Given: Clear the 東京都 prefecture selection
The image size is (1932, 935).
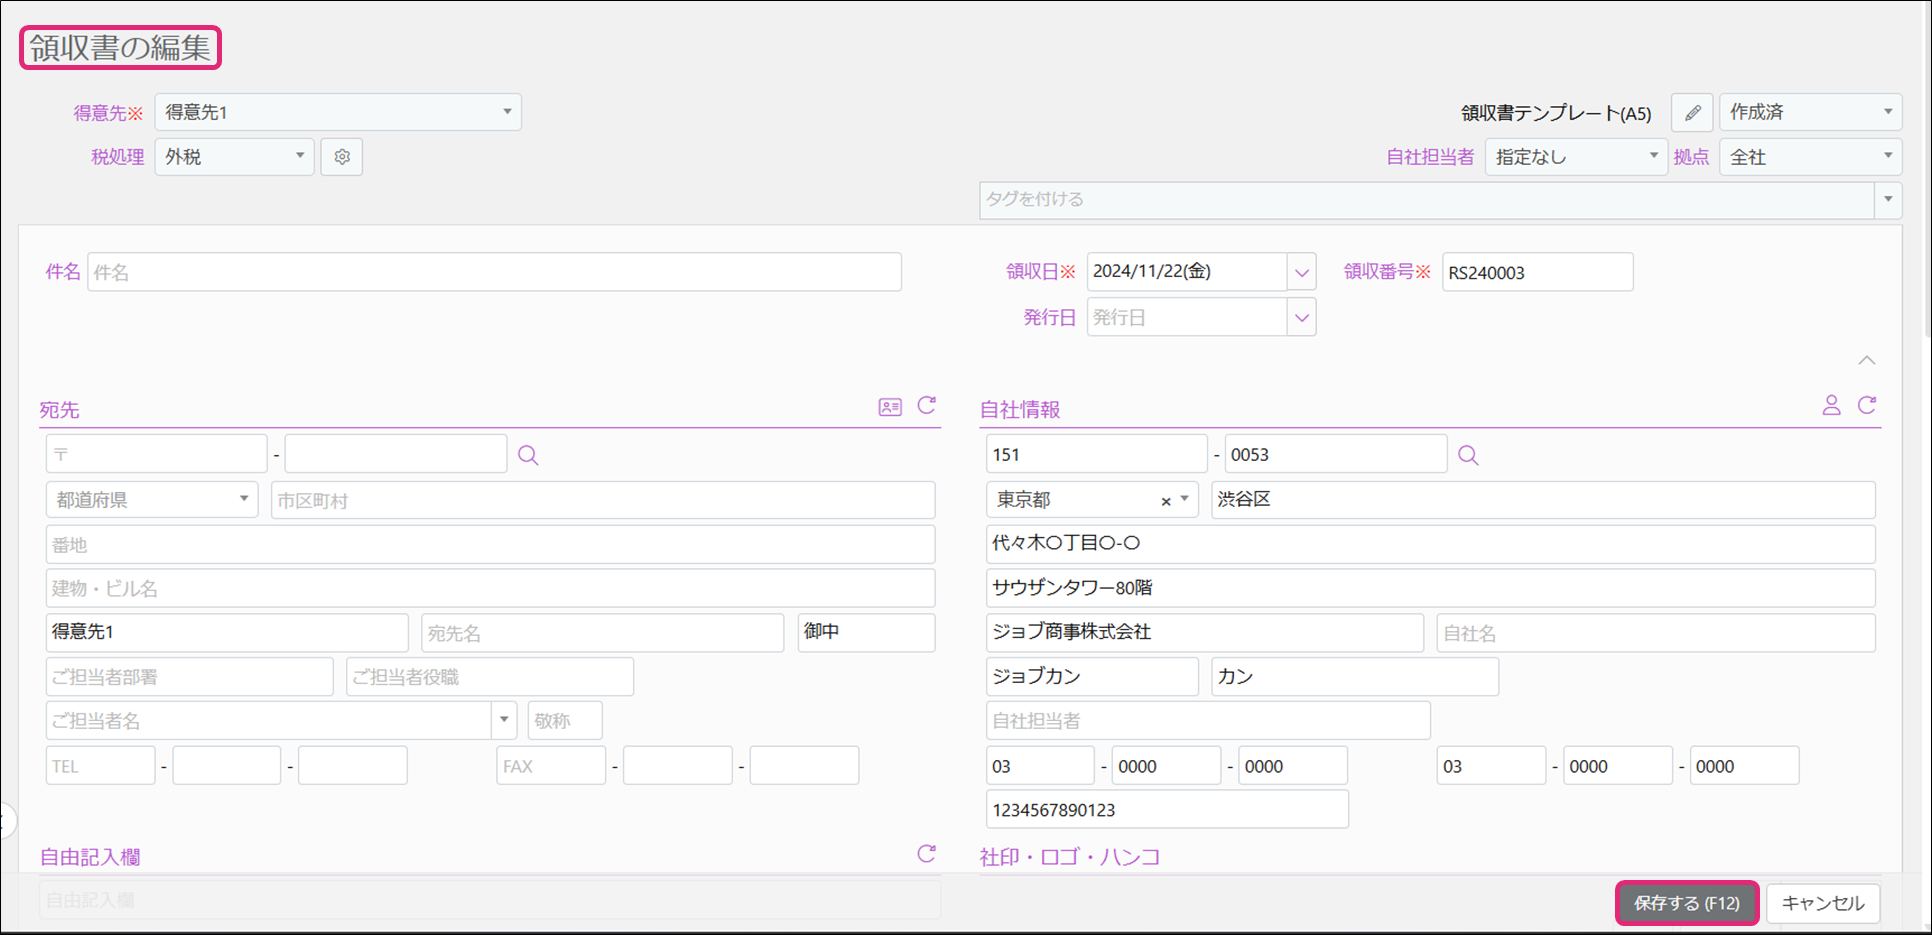Looking at the screenshot, I should [1165, 501].
